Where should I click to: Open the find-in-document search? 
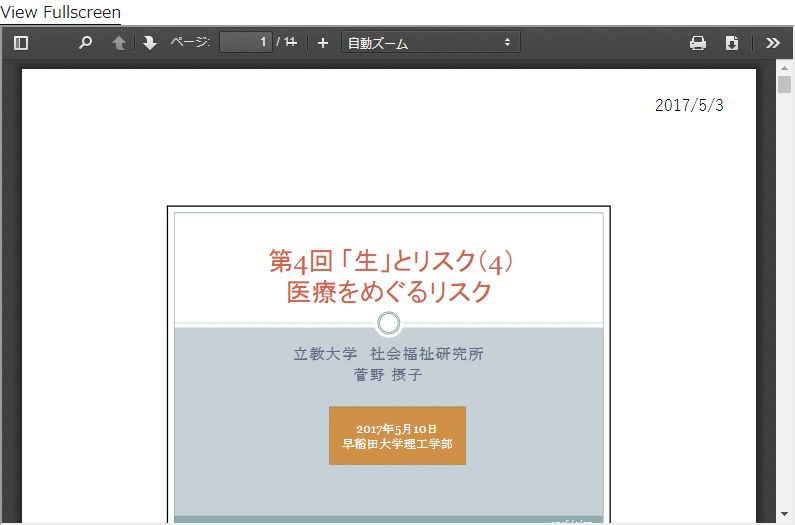tap(85, 43)
